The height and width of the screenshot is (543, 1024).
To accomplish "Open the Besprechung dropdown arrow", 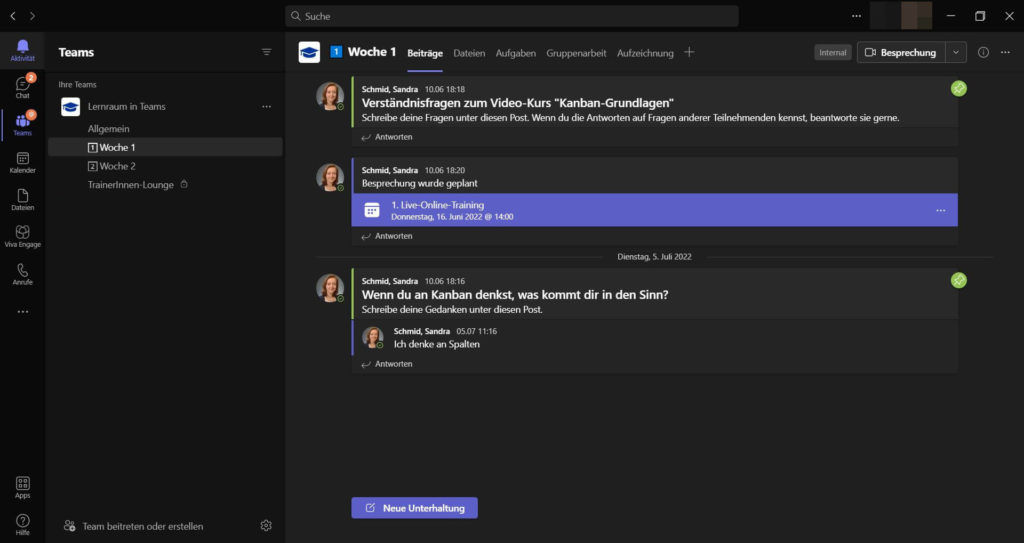I will click(955, 52).
